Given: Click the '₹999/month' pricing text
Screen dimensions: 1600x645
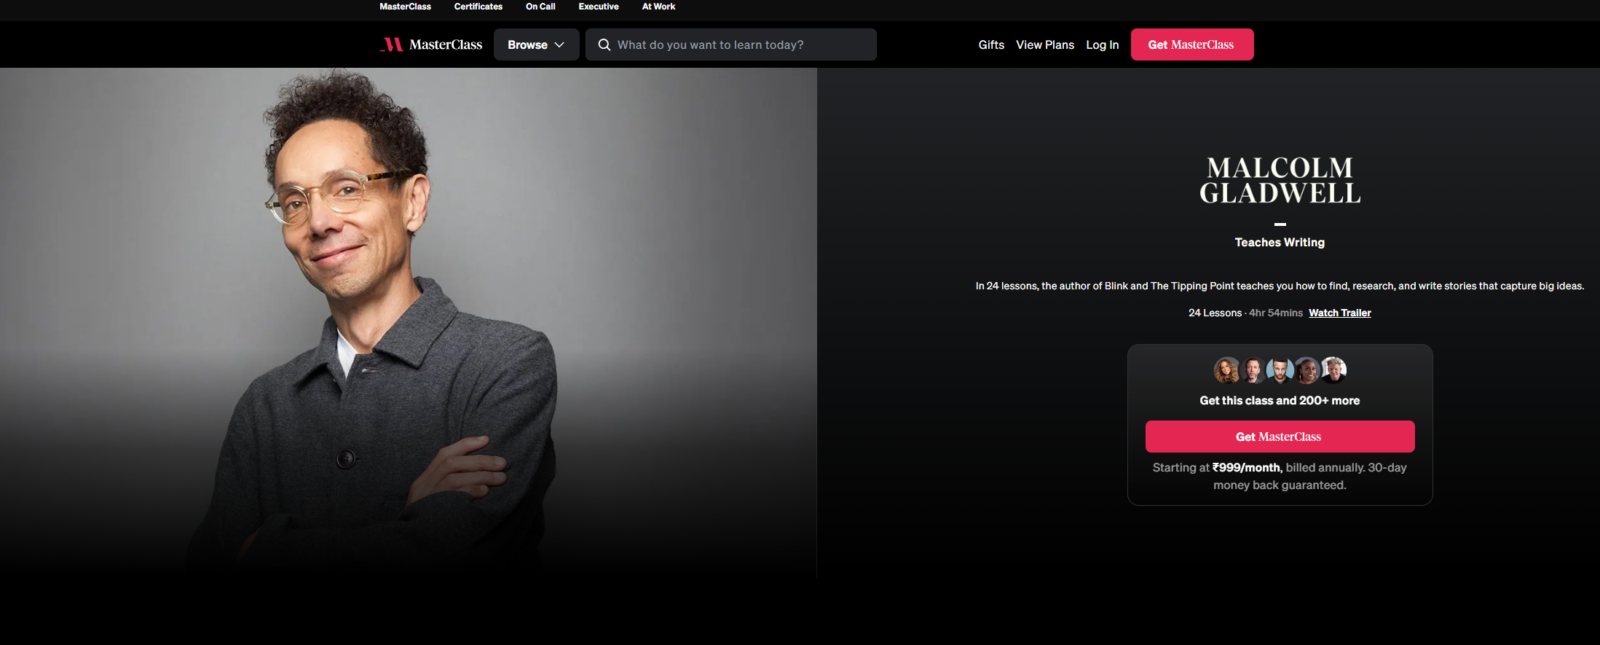Looking at the screenshot, I should tap(1247, 468).
